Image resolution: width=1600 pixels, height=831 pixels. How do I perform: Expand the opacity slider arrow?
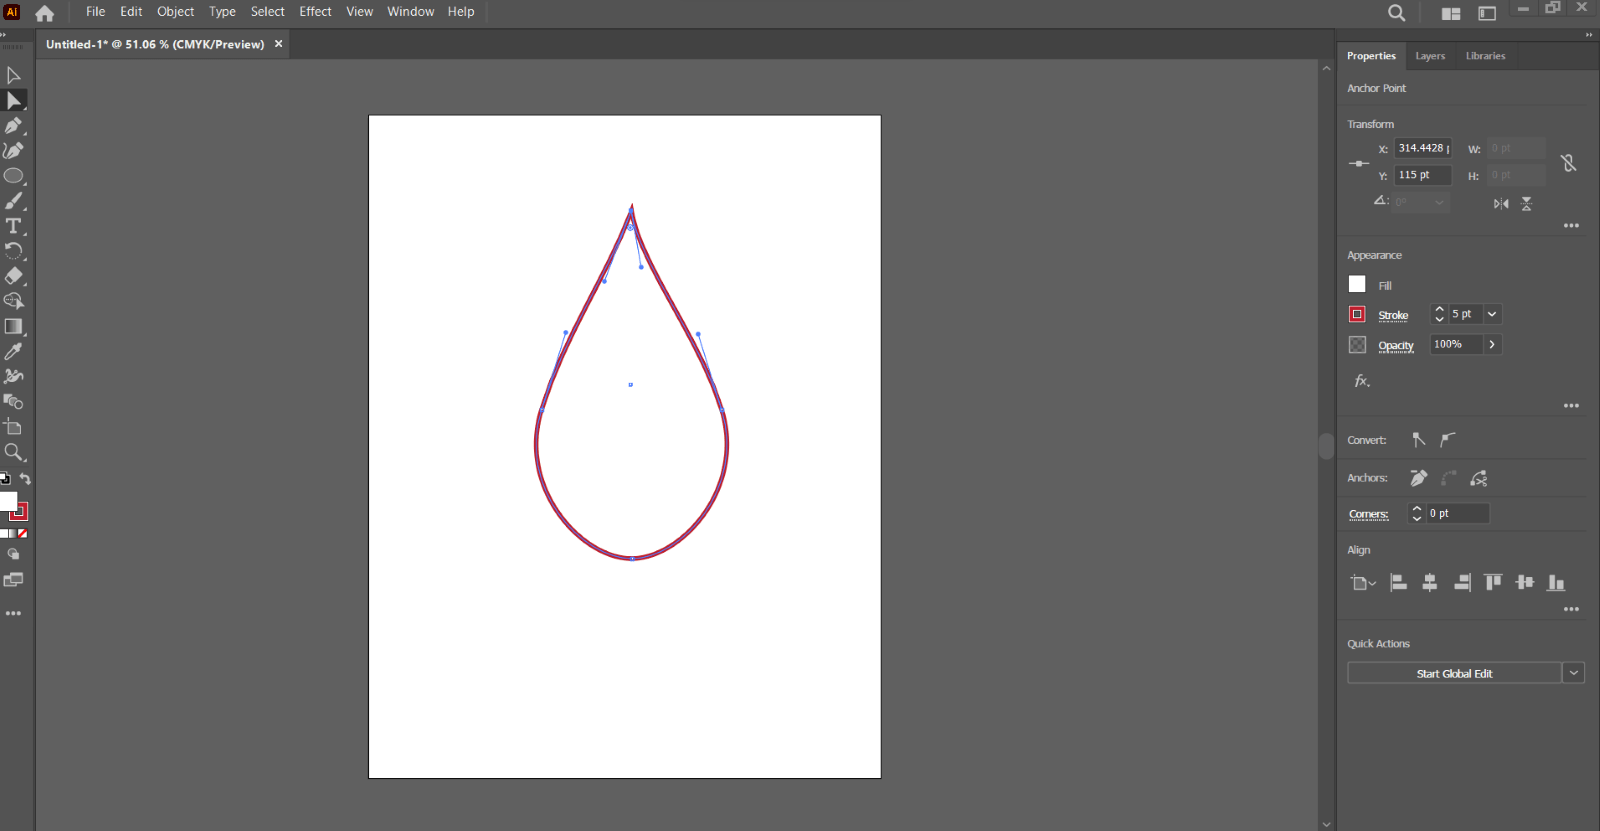click(1492, 344)
